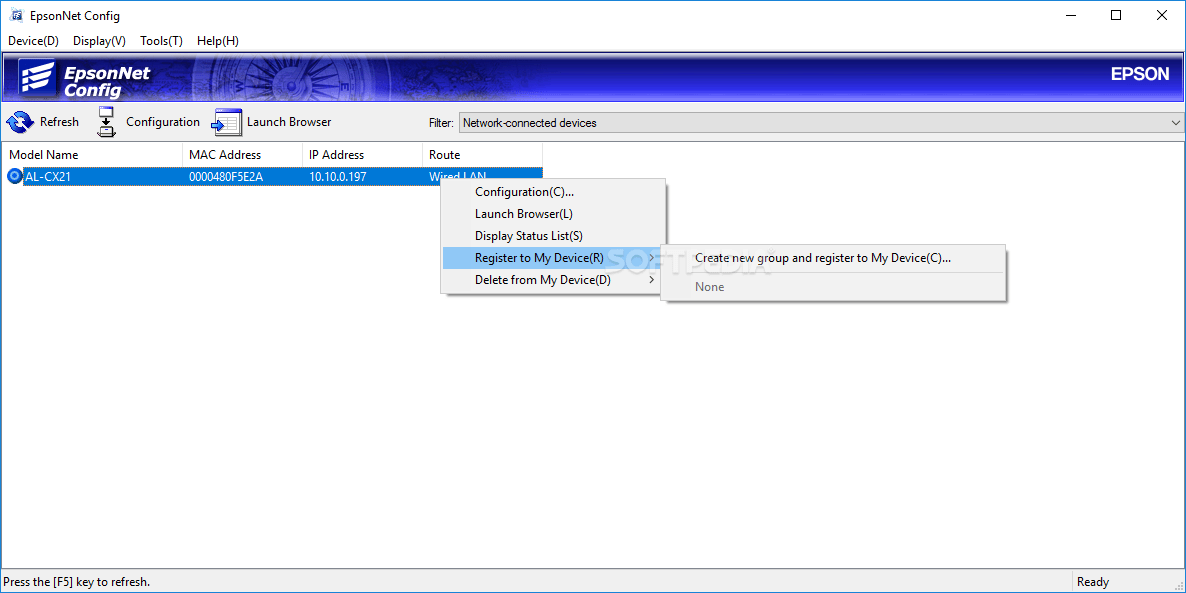Click the IP address 10.10.0.197 cell
The height and width of the screenshot is (593, 1186).
click(338, 176)
